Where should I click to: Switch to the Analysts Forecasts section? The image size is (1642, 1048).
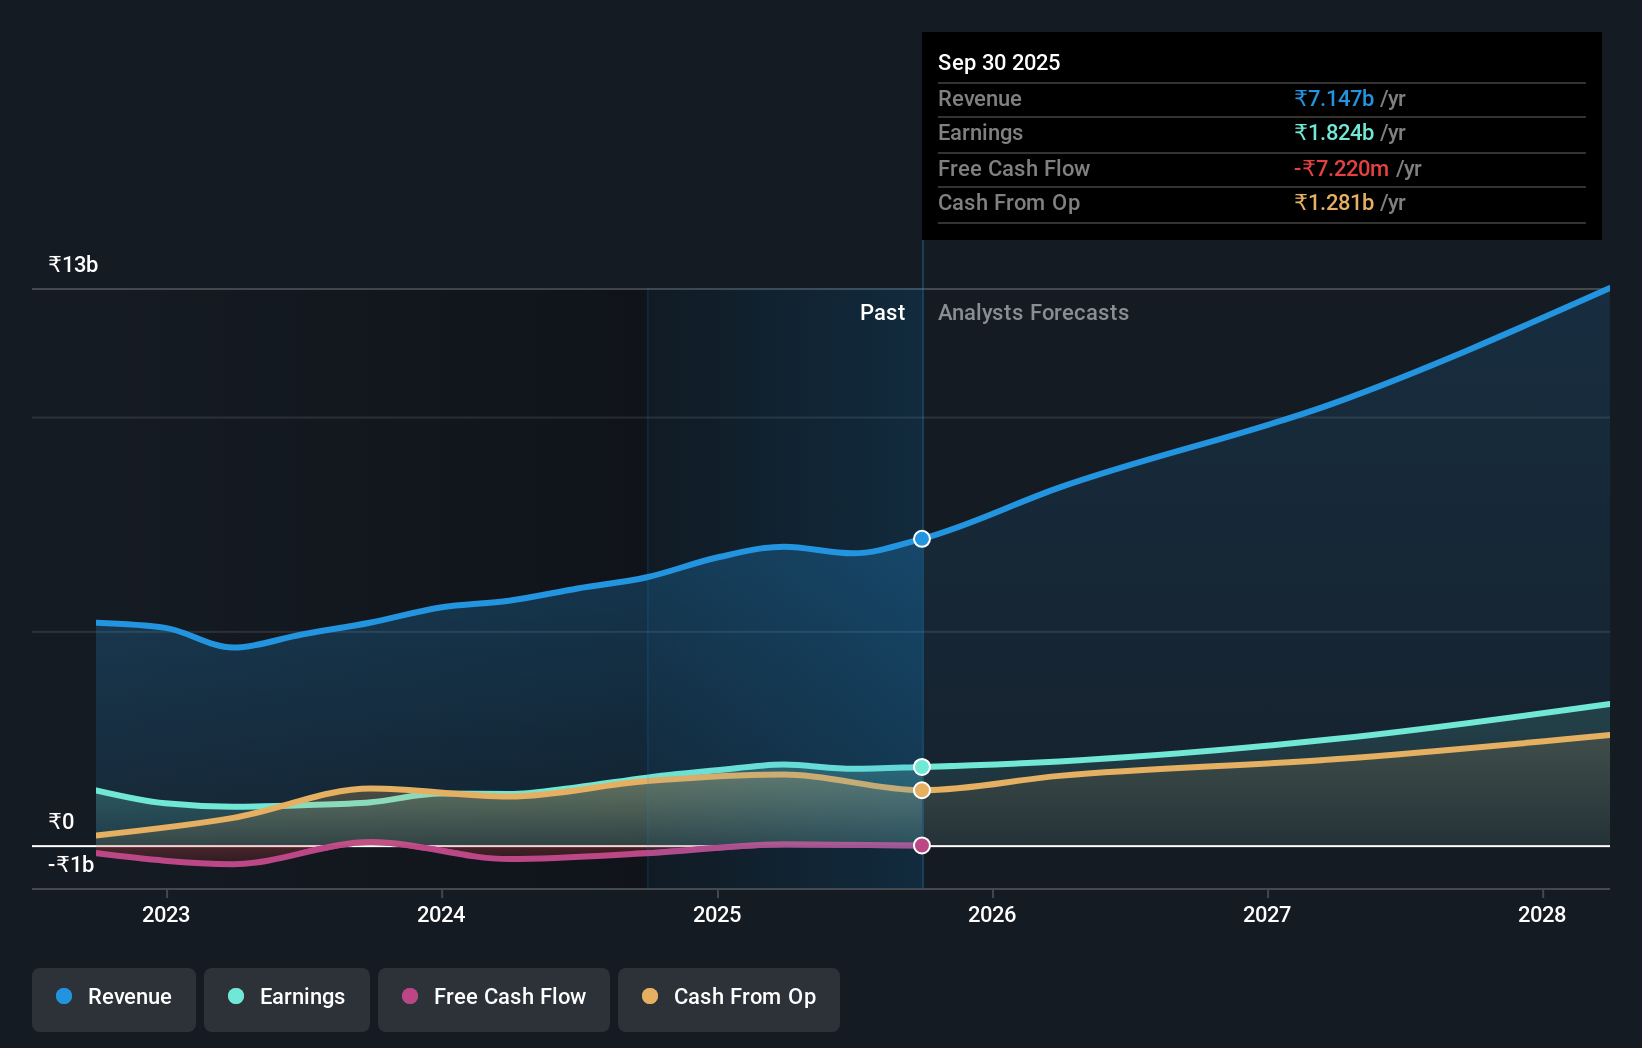tap(1033, 312)
